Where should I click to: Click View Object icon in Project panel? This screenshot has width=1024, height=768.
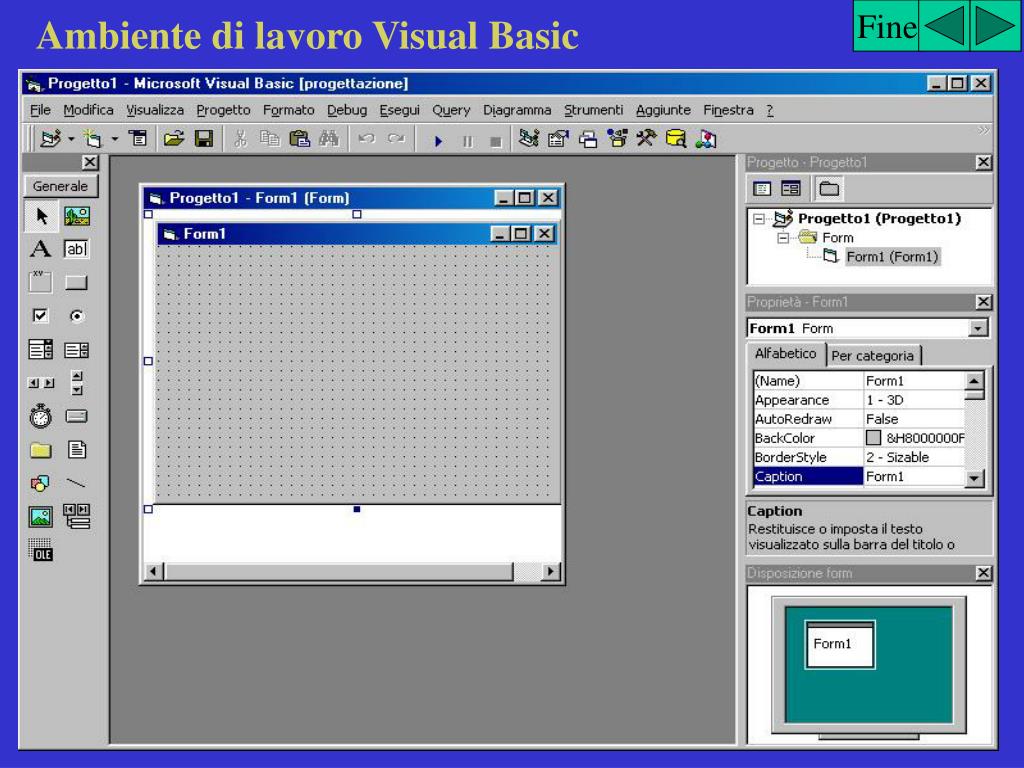coord(791,189)
